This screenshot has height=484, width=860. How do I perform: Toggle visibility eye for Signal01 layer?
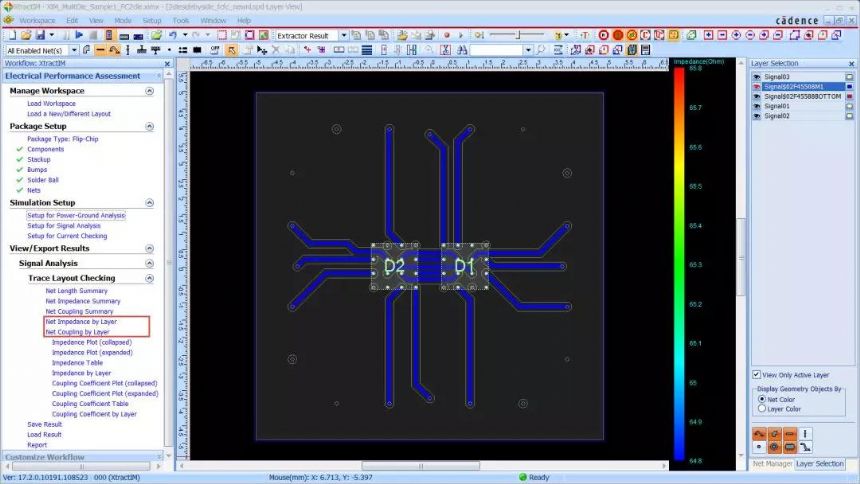(757, 106)
